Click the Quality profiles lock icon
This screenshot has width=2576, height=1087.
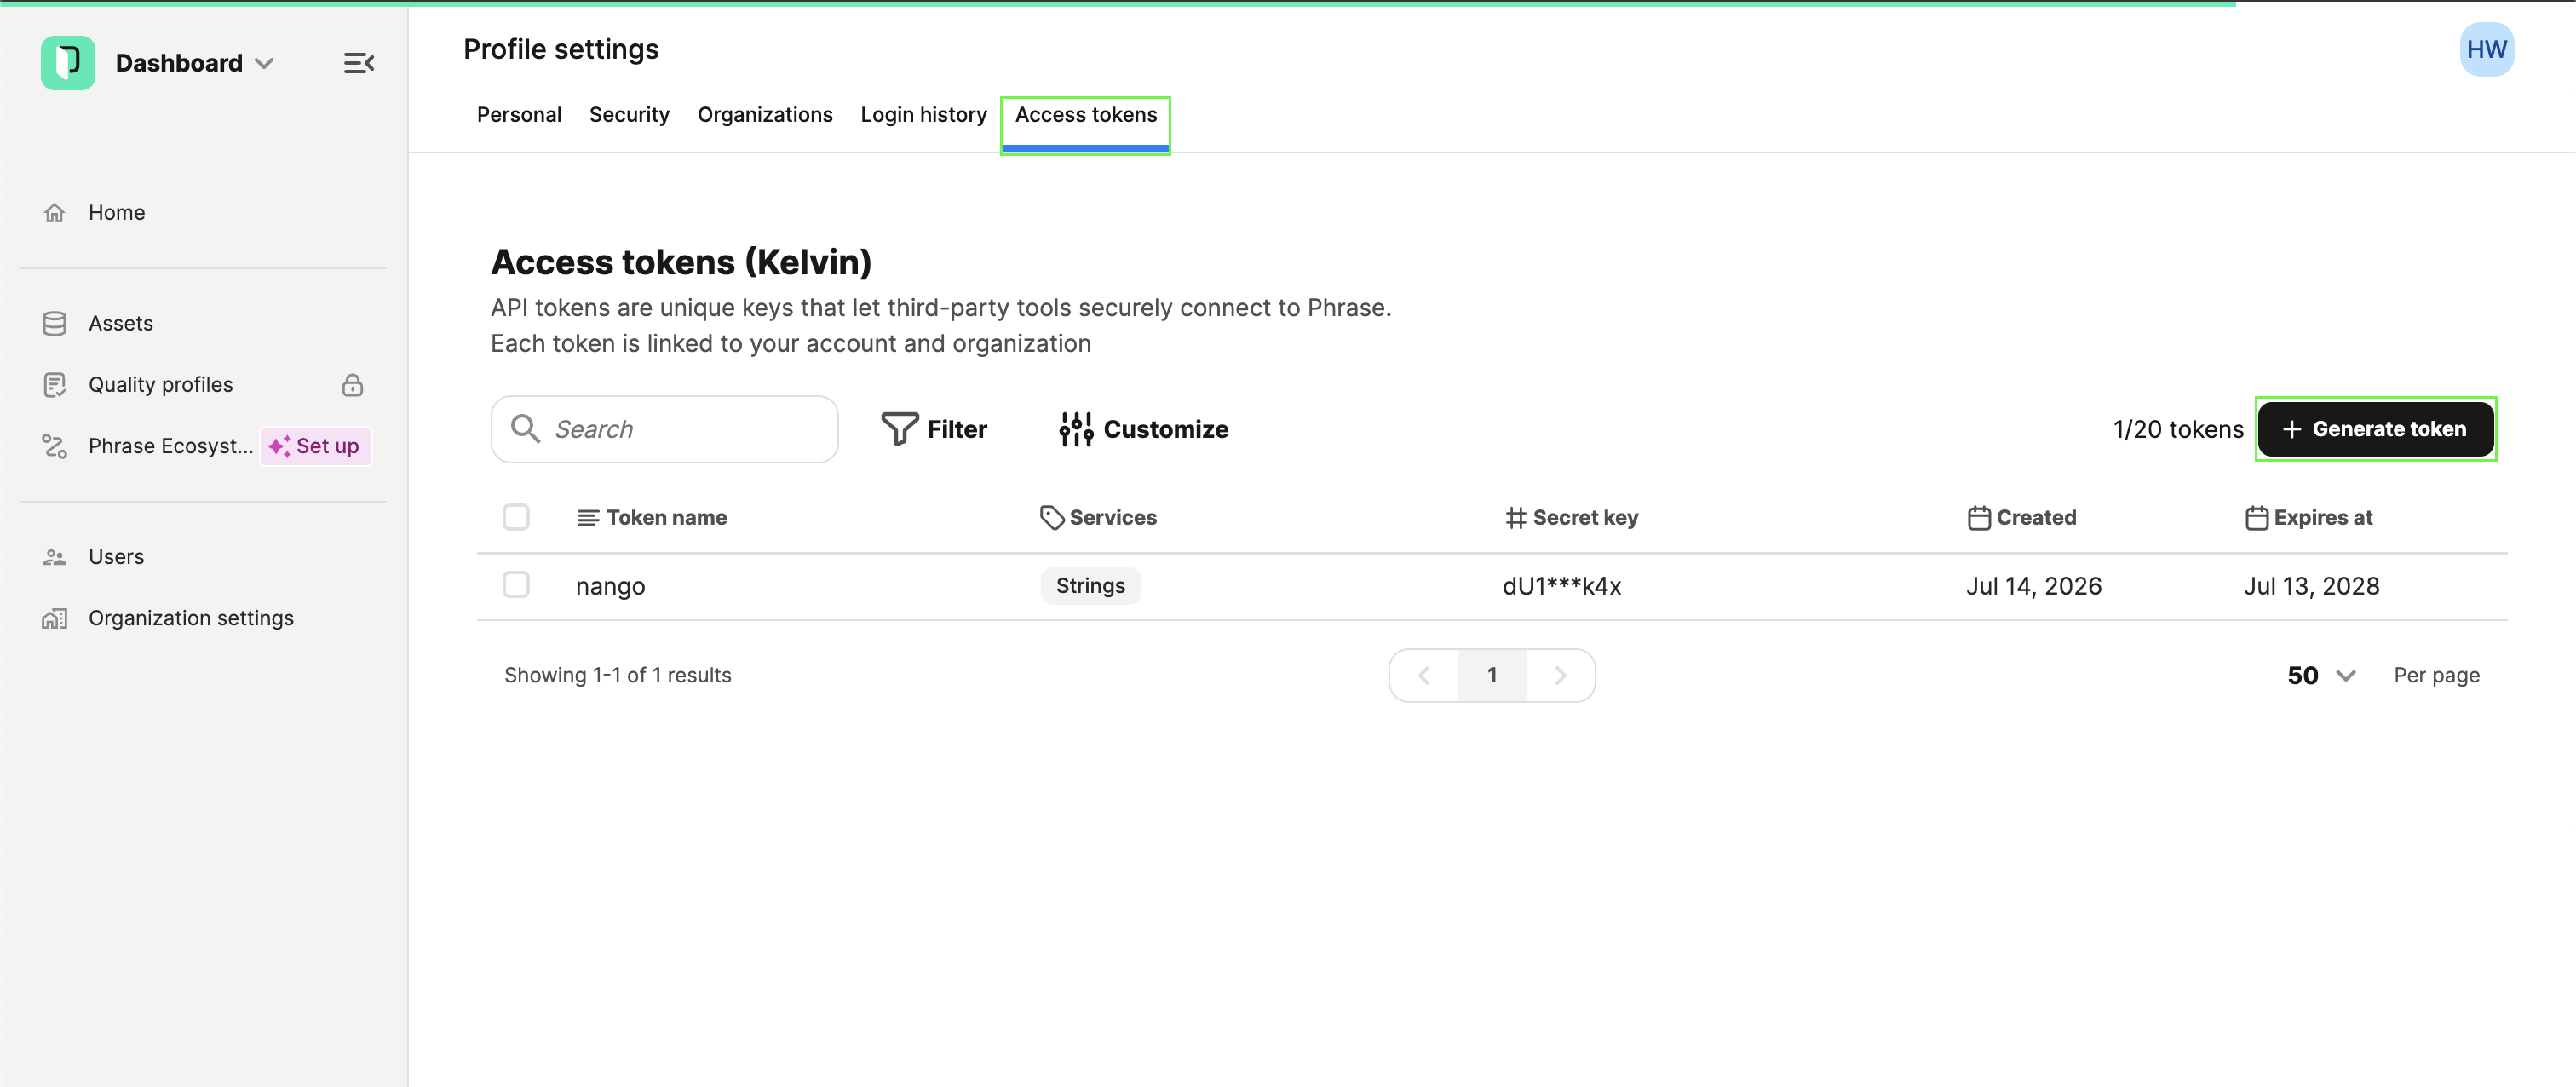point(352,385)
